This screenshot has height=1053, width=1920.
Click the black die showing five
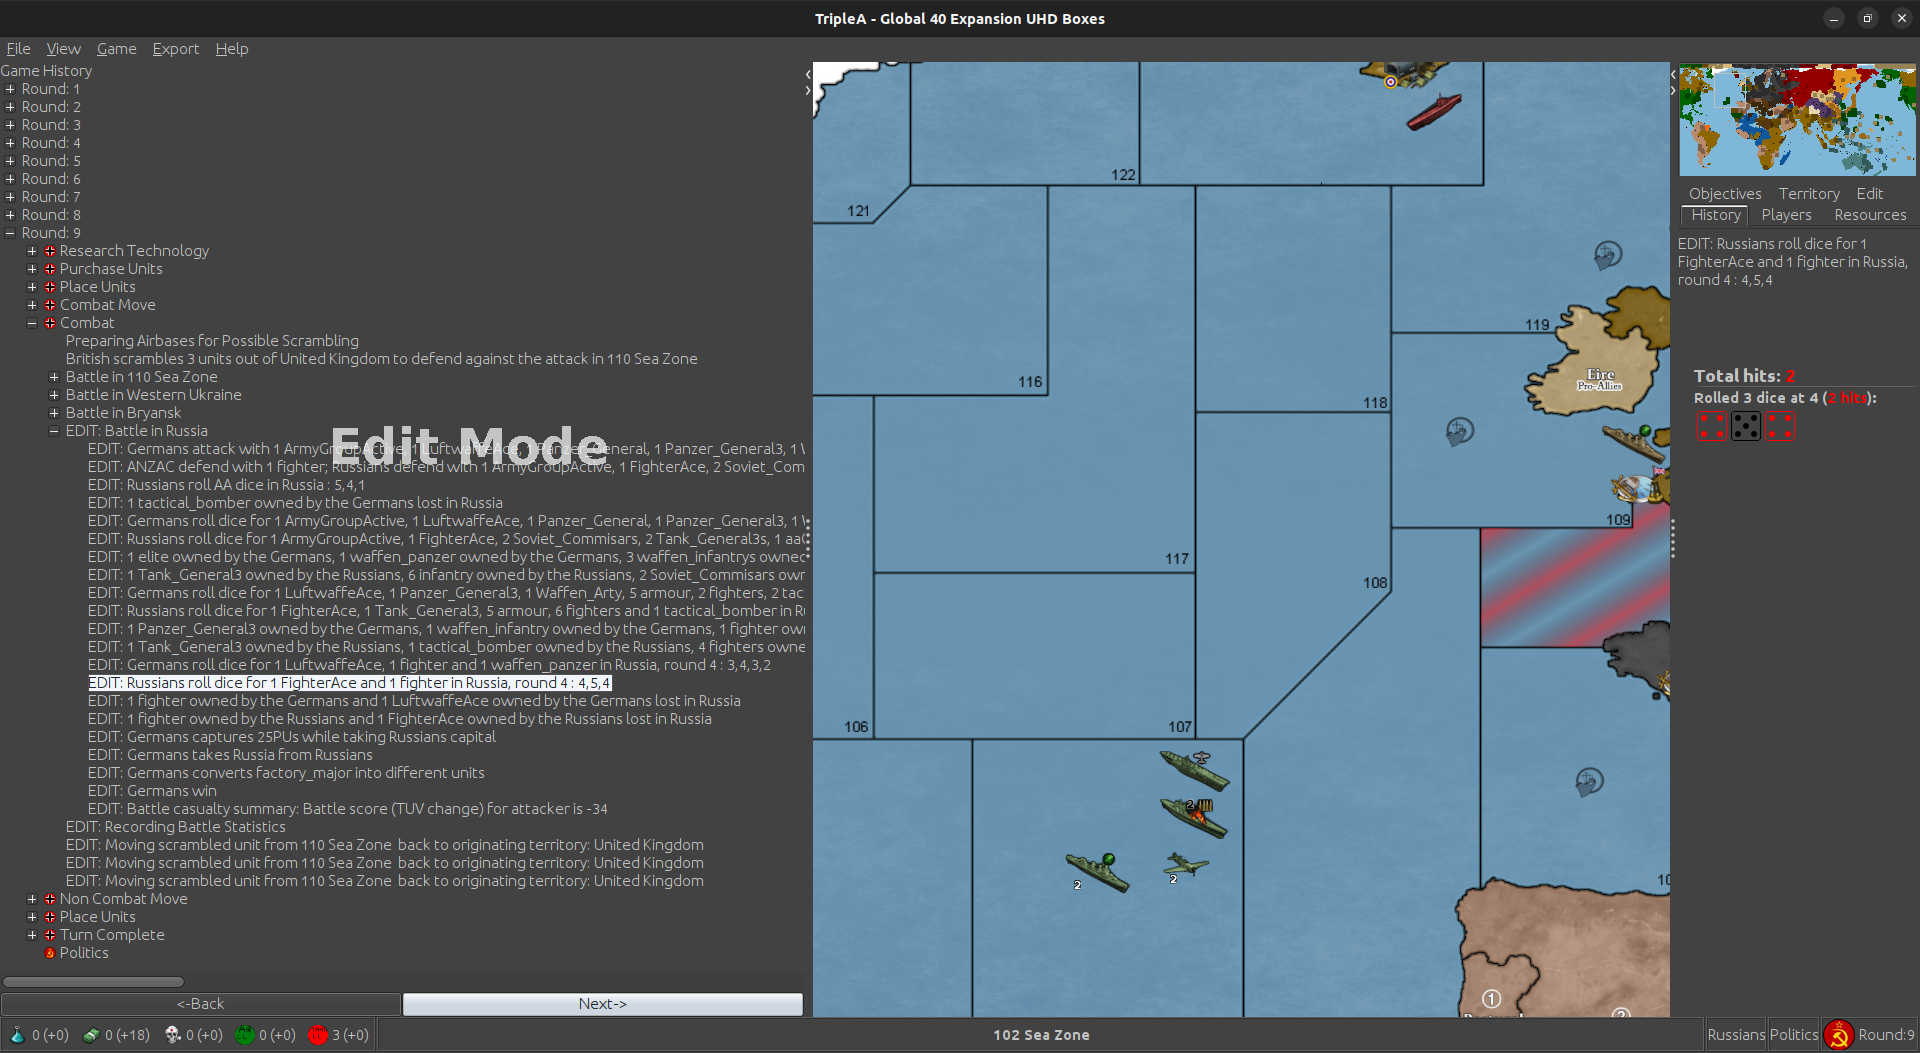(1746, 427)
